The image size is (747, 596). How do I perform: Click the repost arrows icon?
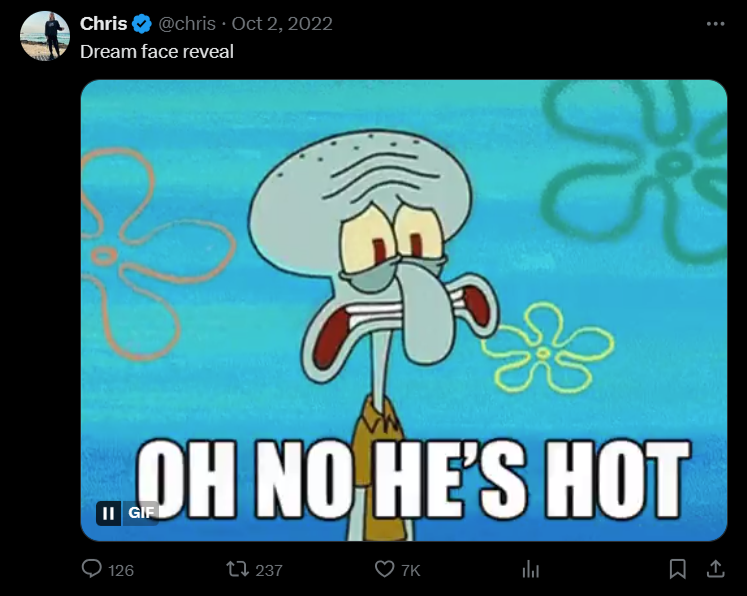[x=237, y=569]
